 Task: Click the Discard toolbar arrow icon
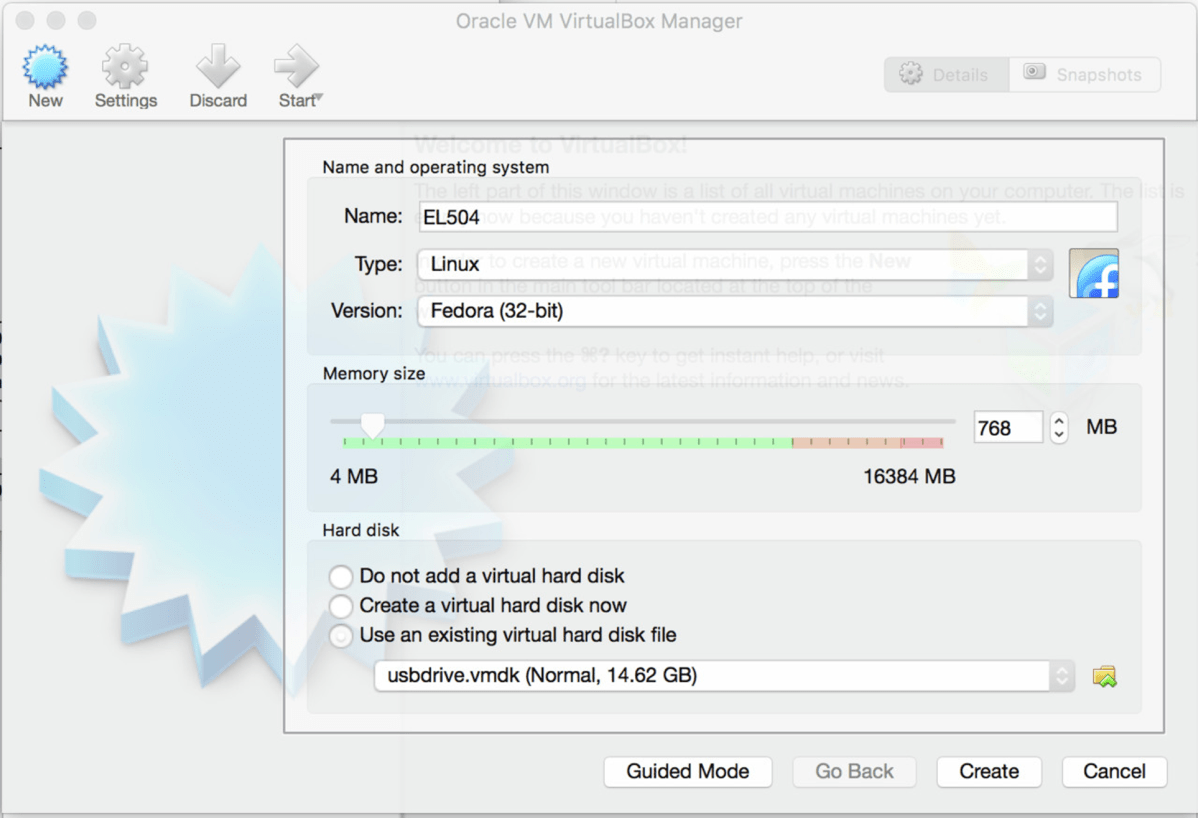pos(218,66)
